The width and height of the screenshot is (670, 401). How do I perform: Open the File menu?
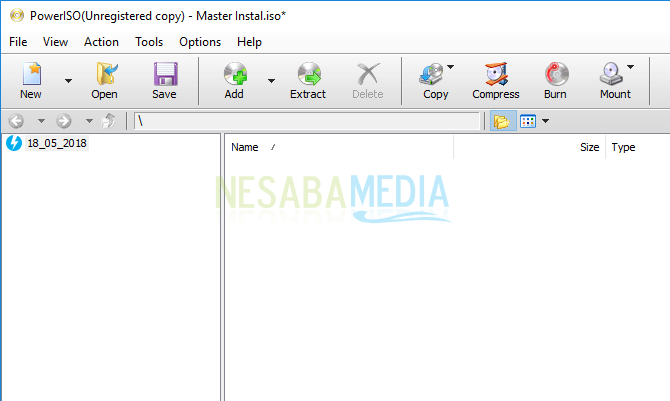pos(18,42)
